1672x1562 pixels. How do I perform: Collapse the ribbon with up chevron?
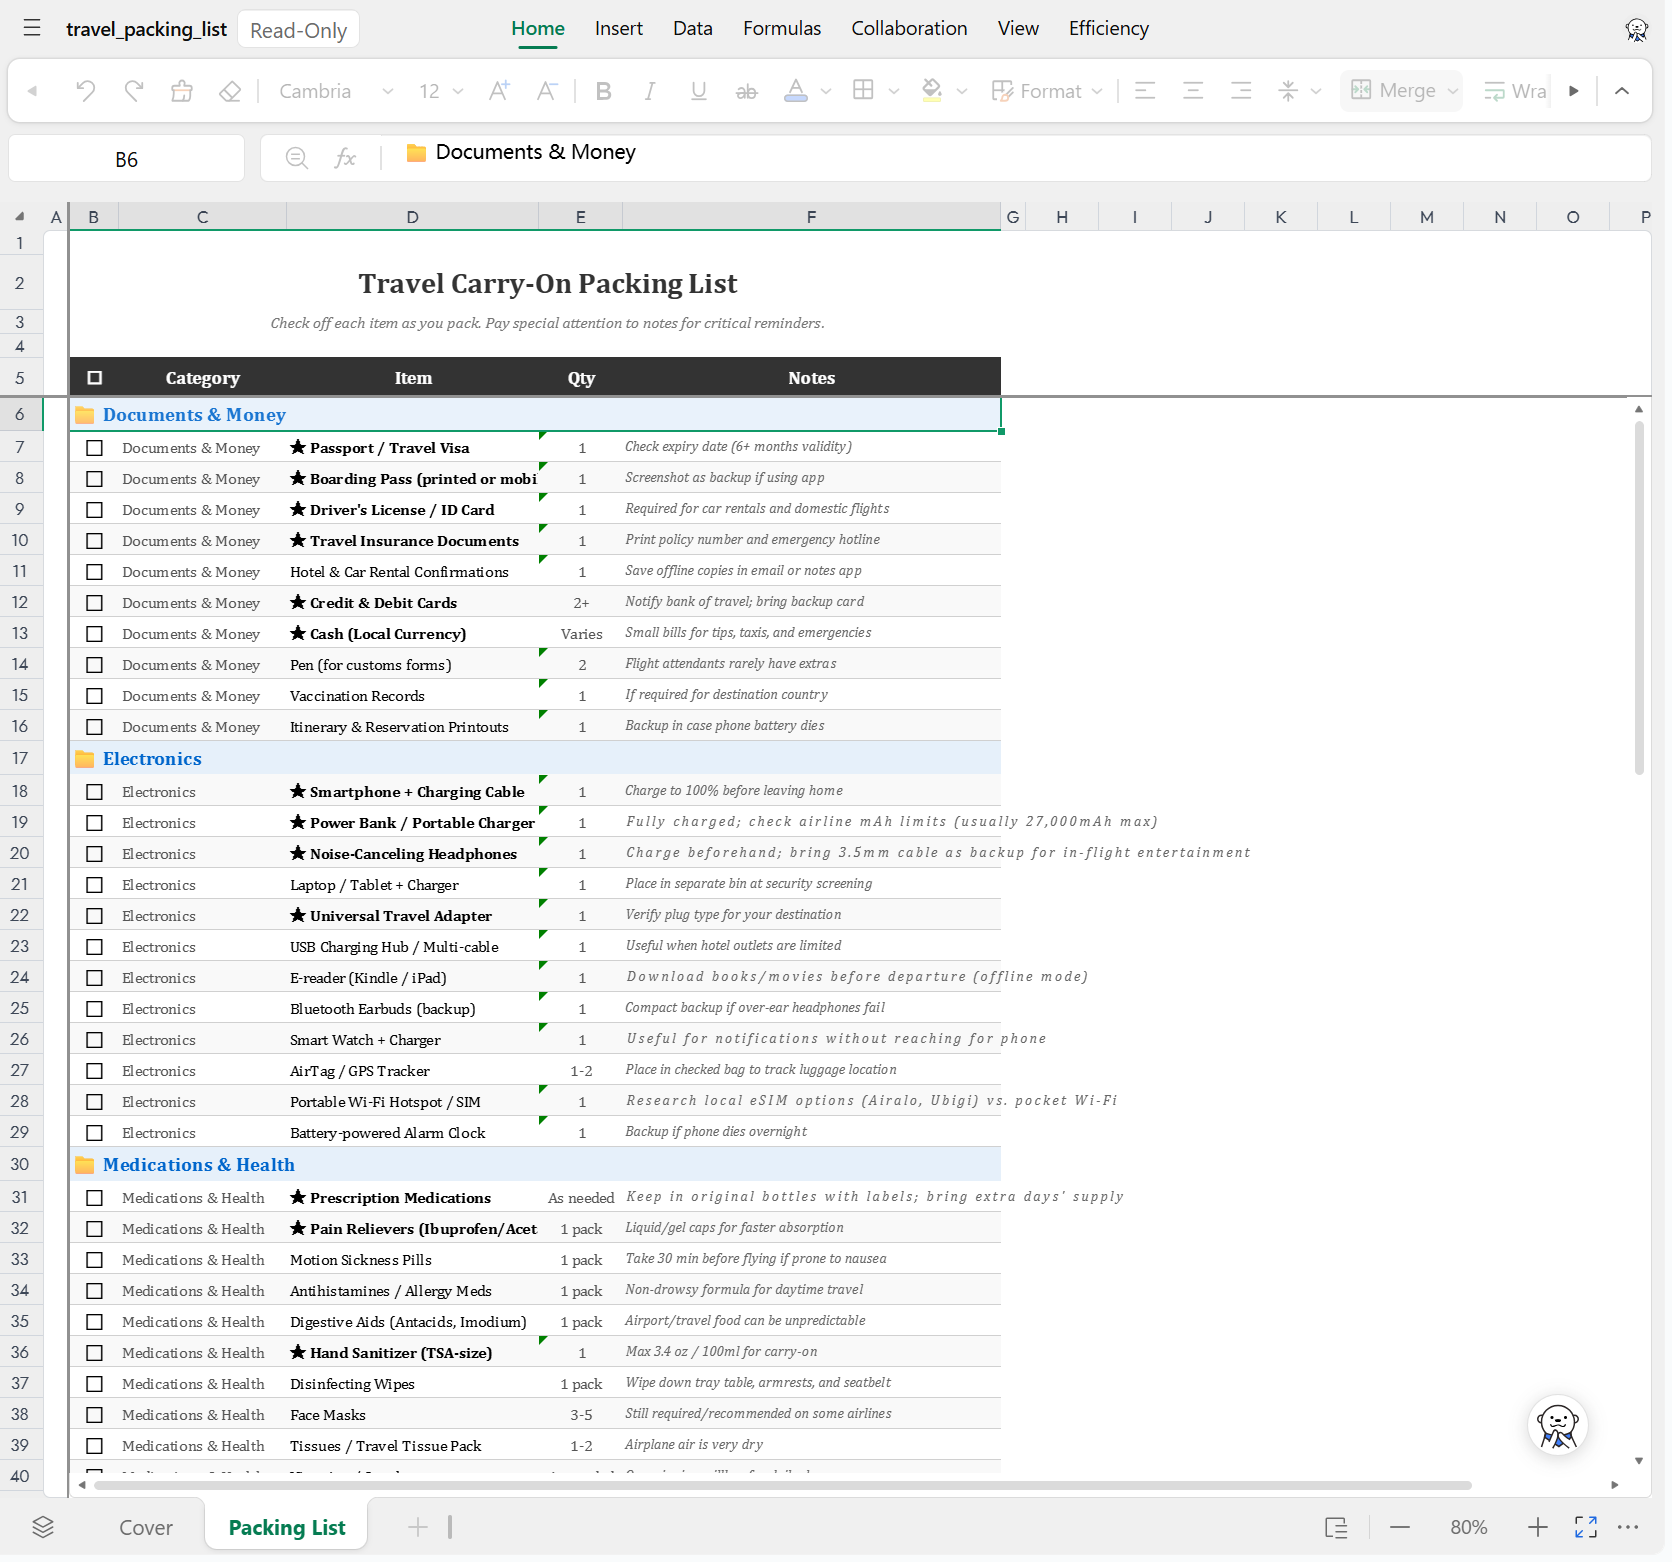coord(1622,91)
